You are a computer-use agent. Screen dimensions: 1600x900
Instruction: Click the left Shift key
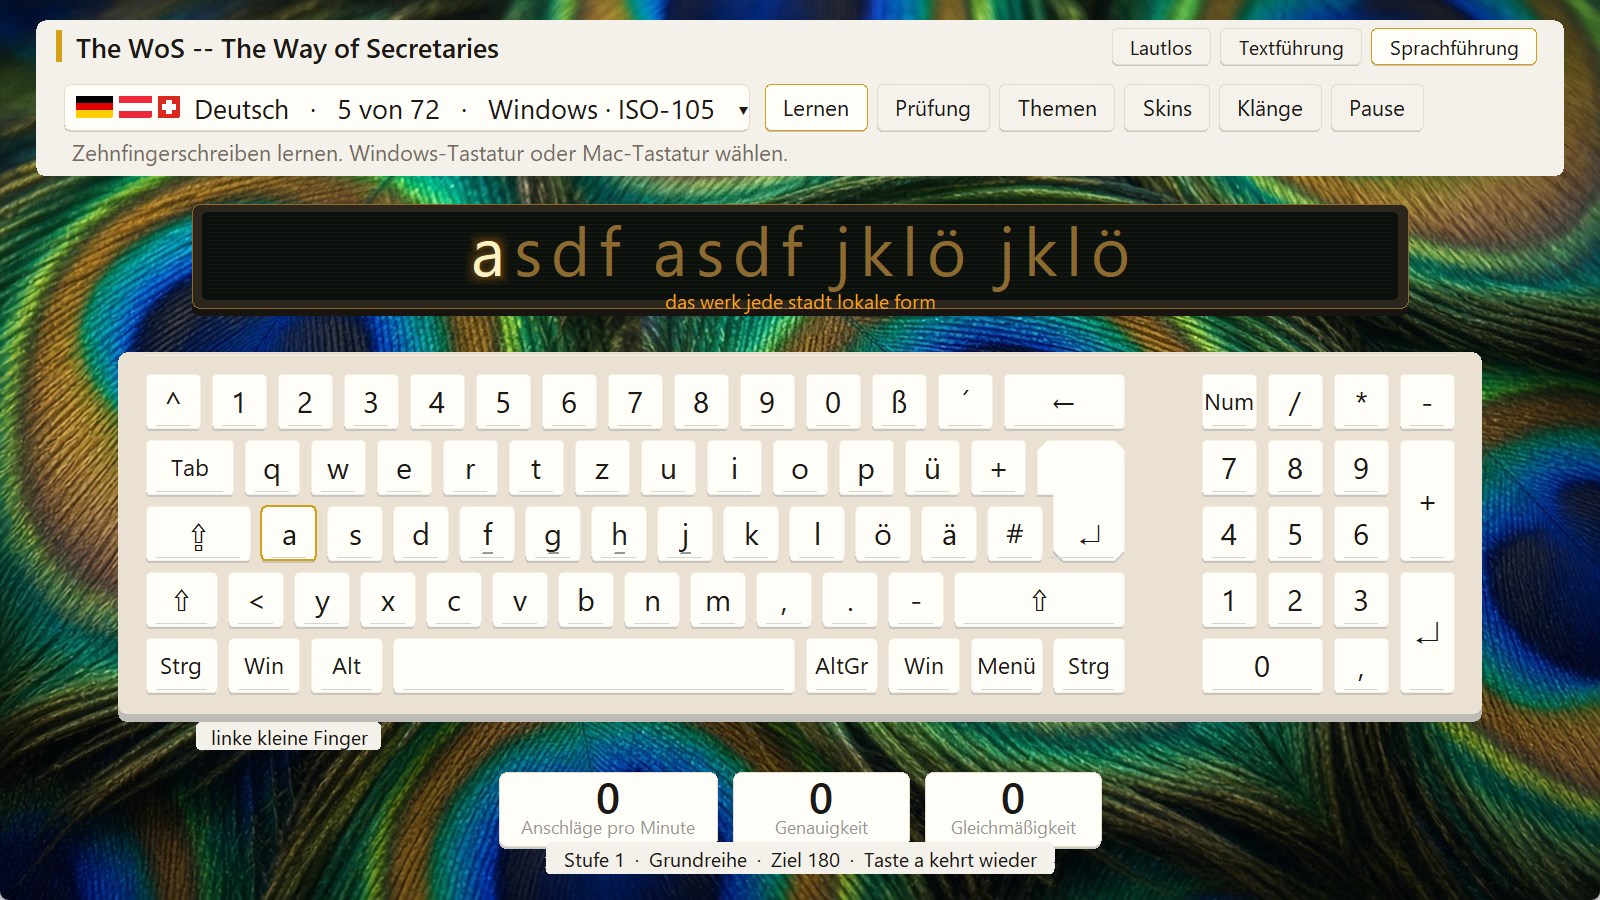[181, 600]
